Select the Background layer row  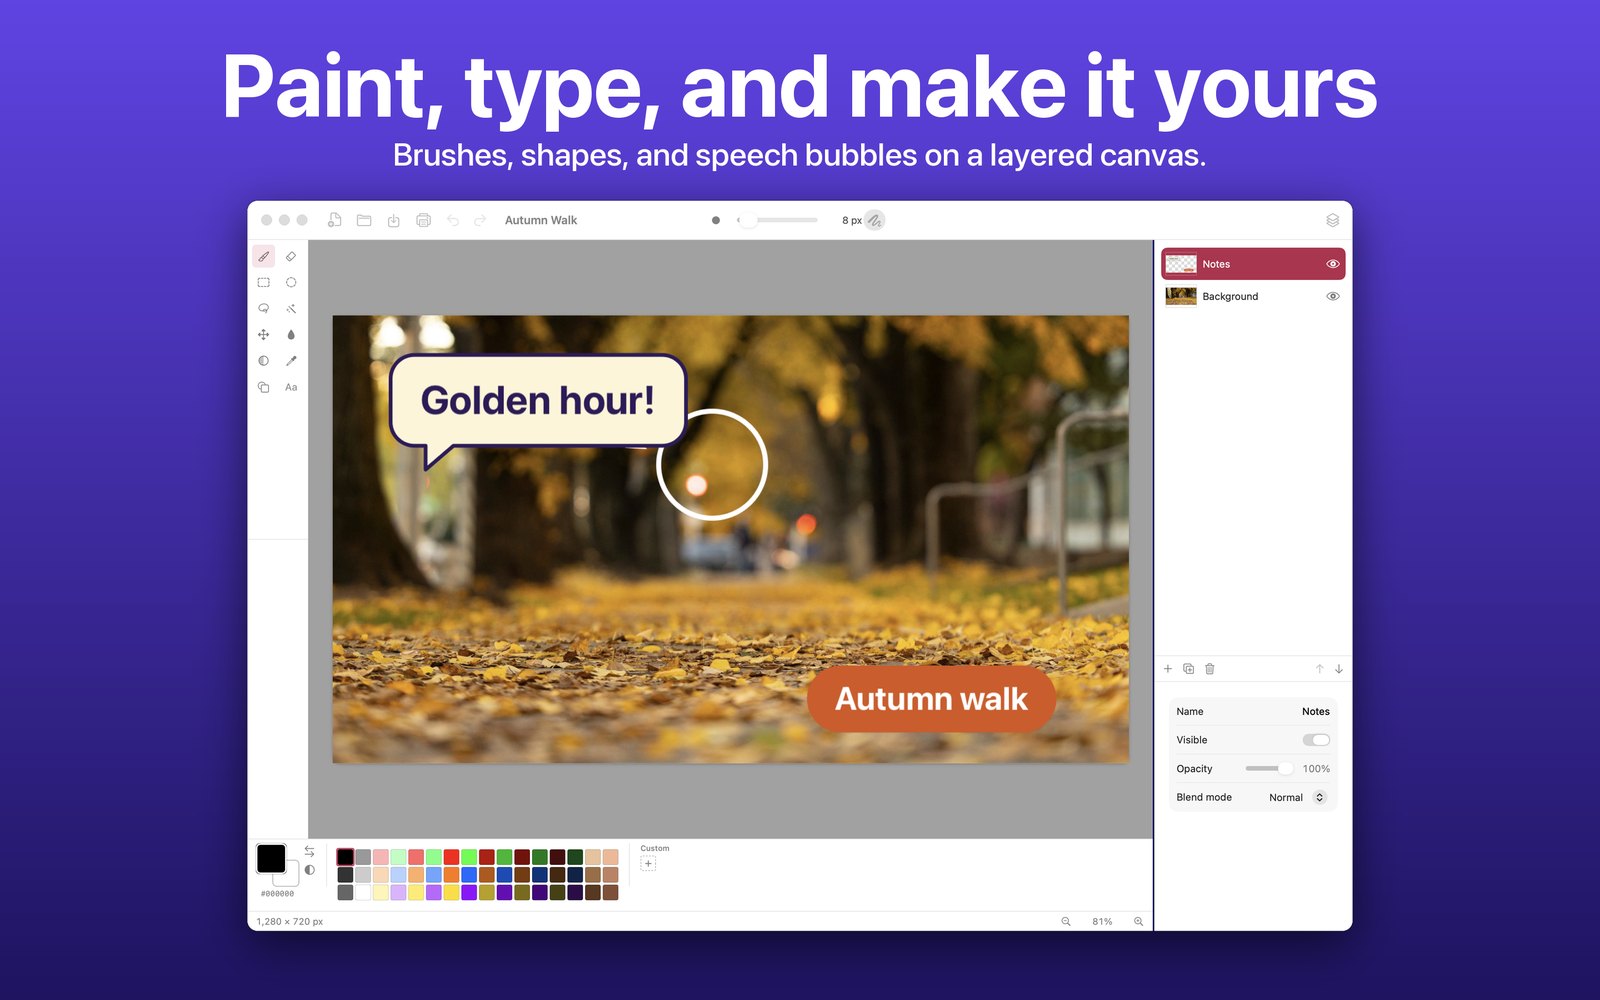tap(1253, 296)
